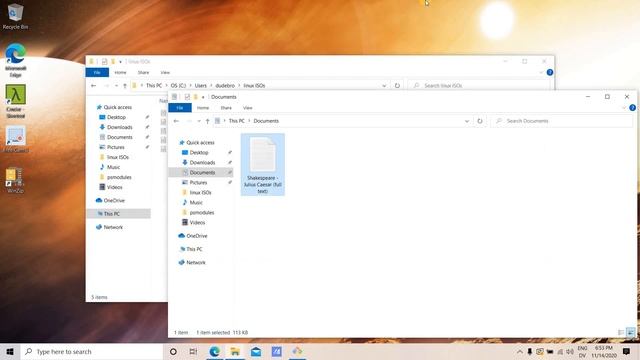The height and width of the screenshot is (360, 640).
Task: Open help icon in Documents window
Action: pos(632,108)
